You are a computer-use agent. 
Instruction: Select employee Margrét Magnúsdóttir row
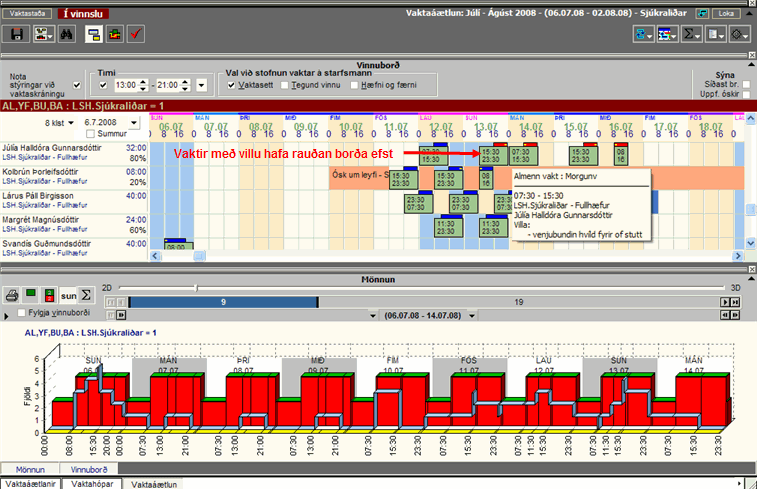74,224
